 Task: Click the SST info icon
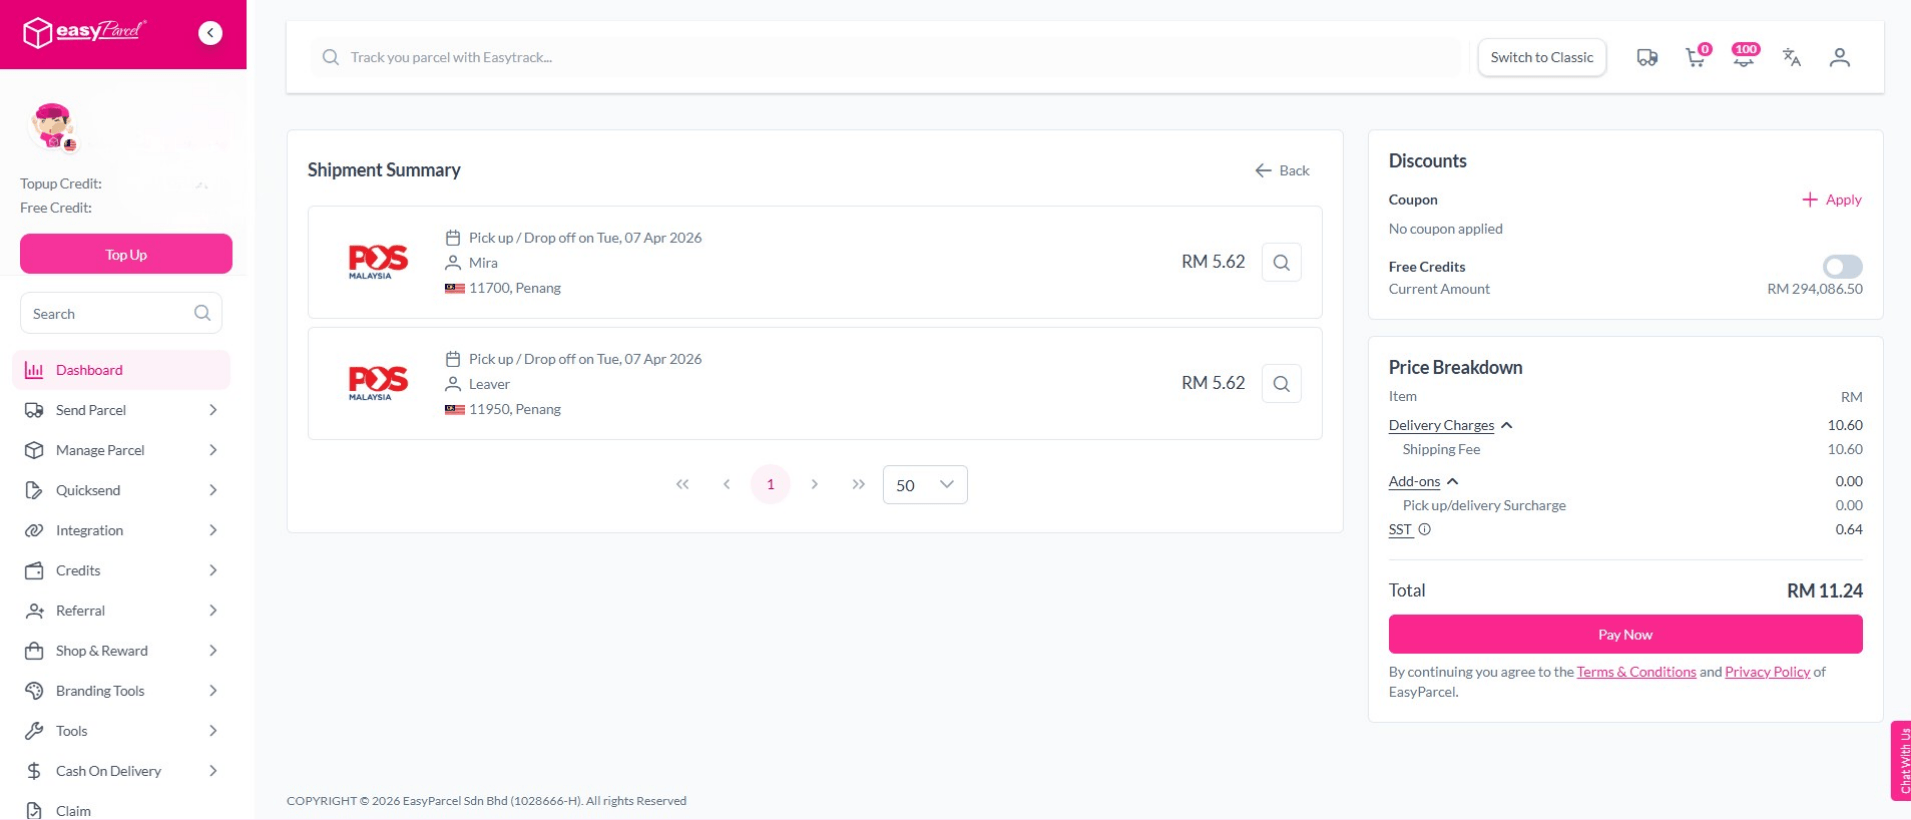pos(1424,530)
